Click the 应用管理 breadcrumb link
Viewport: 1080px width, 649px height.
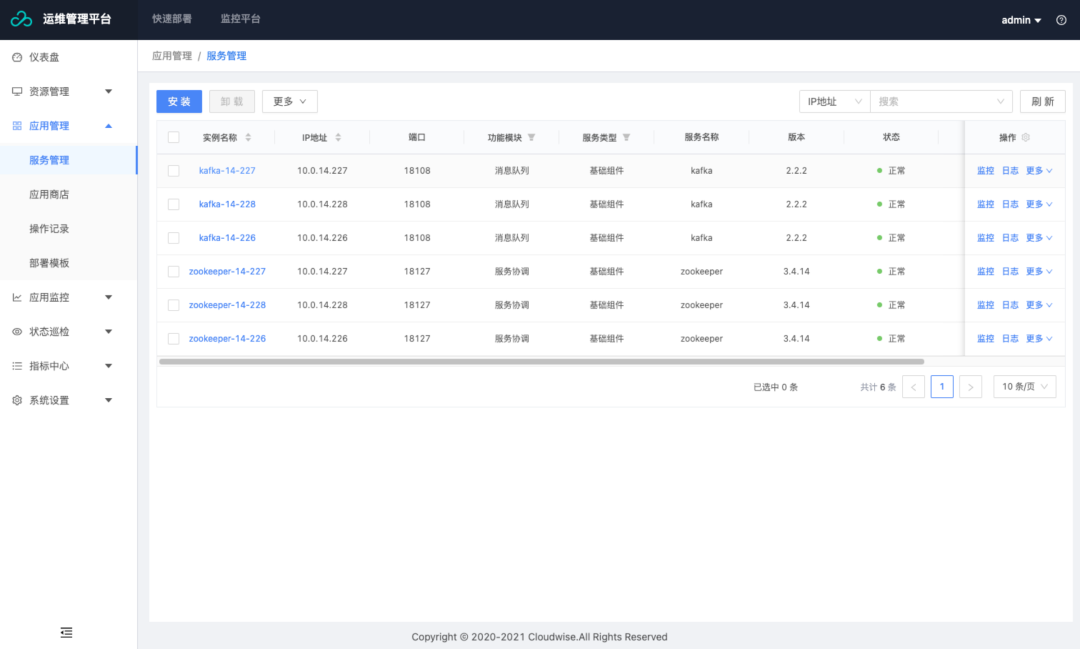[x=172, y=56]
